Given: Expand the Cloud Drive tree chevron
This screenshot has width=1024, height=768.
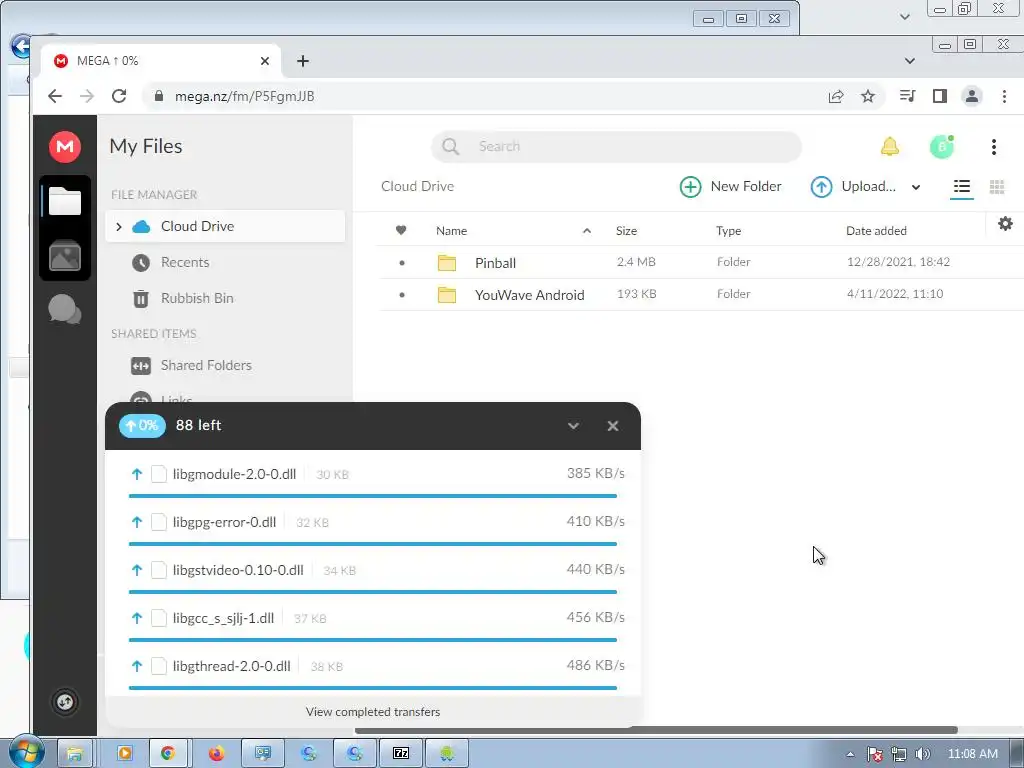Looking at the screenshot, I should (118, 227).
